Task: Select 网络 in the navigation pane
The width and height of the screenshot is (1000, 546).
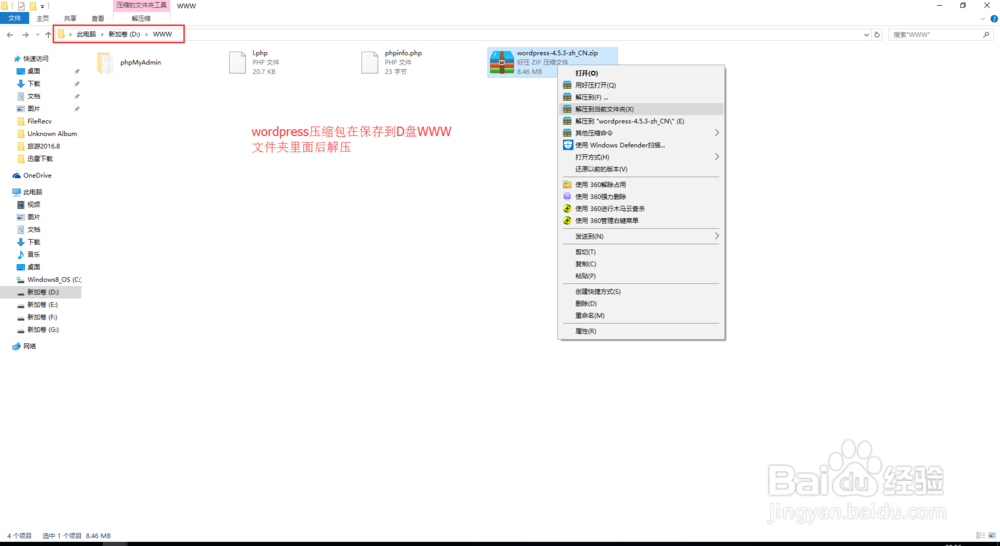Action: point(29,346)
